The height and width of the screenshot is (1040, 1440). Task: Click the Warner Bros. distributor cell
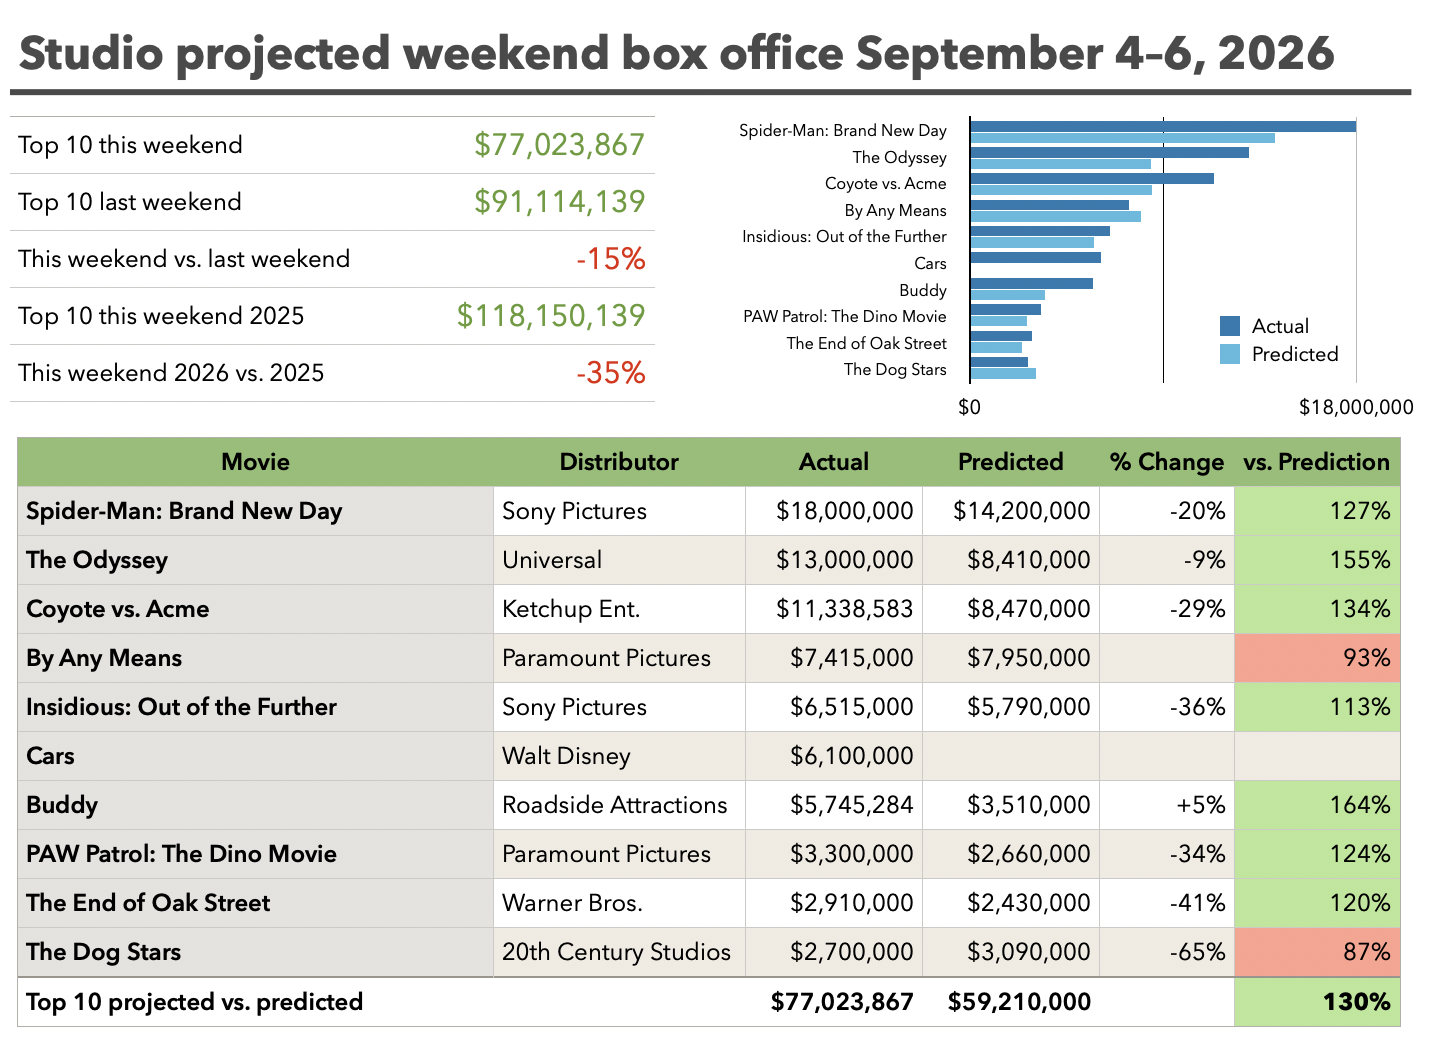(619, 903)
